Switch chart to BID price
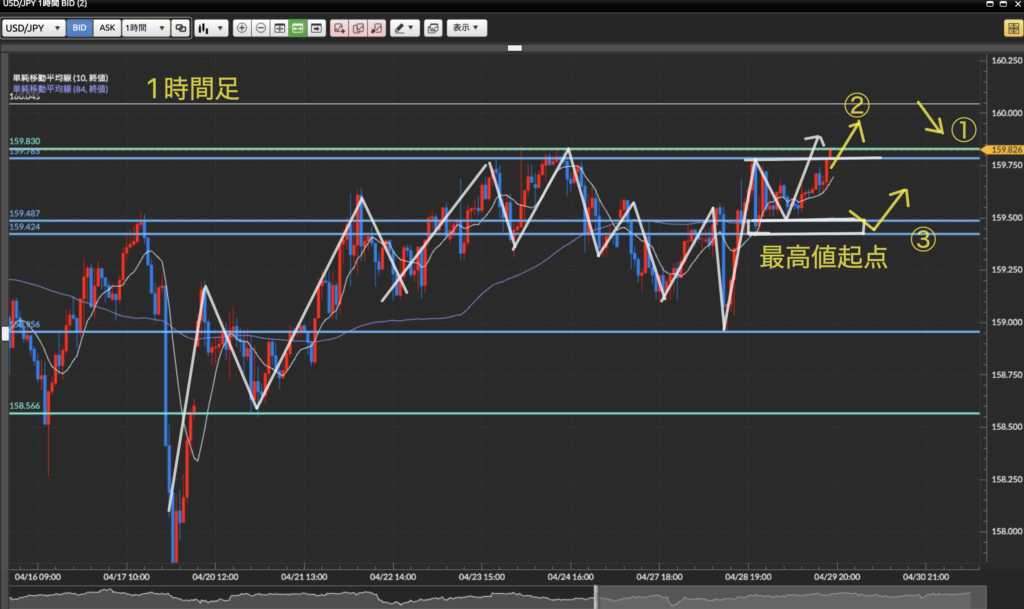Image resolution: width=1024 pixels, height=609 pixels. pos(80,28)
